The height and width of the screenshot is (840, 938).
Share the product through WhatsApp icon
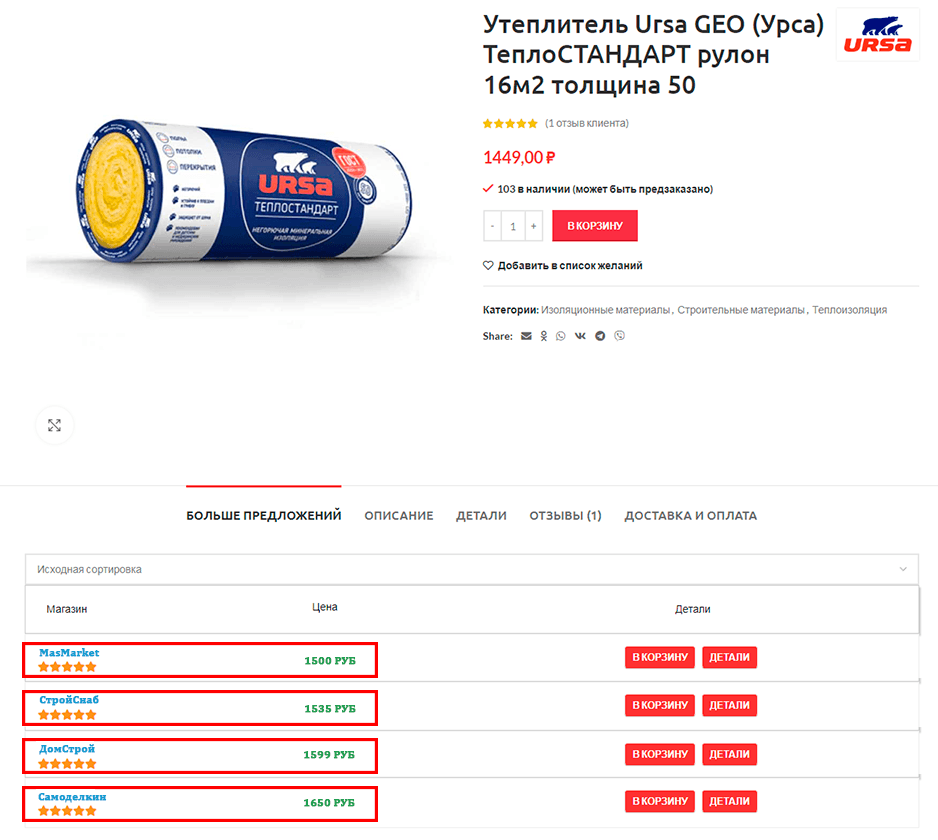pos(561,336)
